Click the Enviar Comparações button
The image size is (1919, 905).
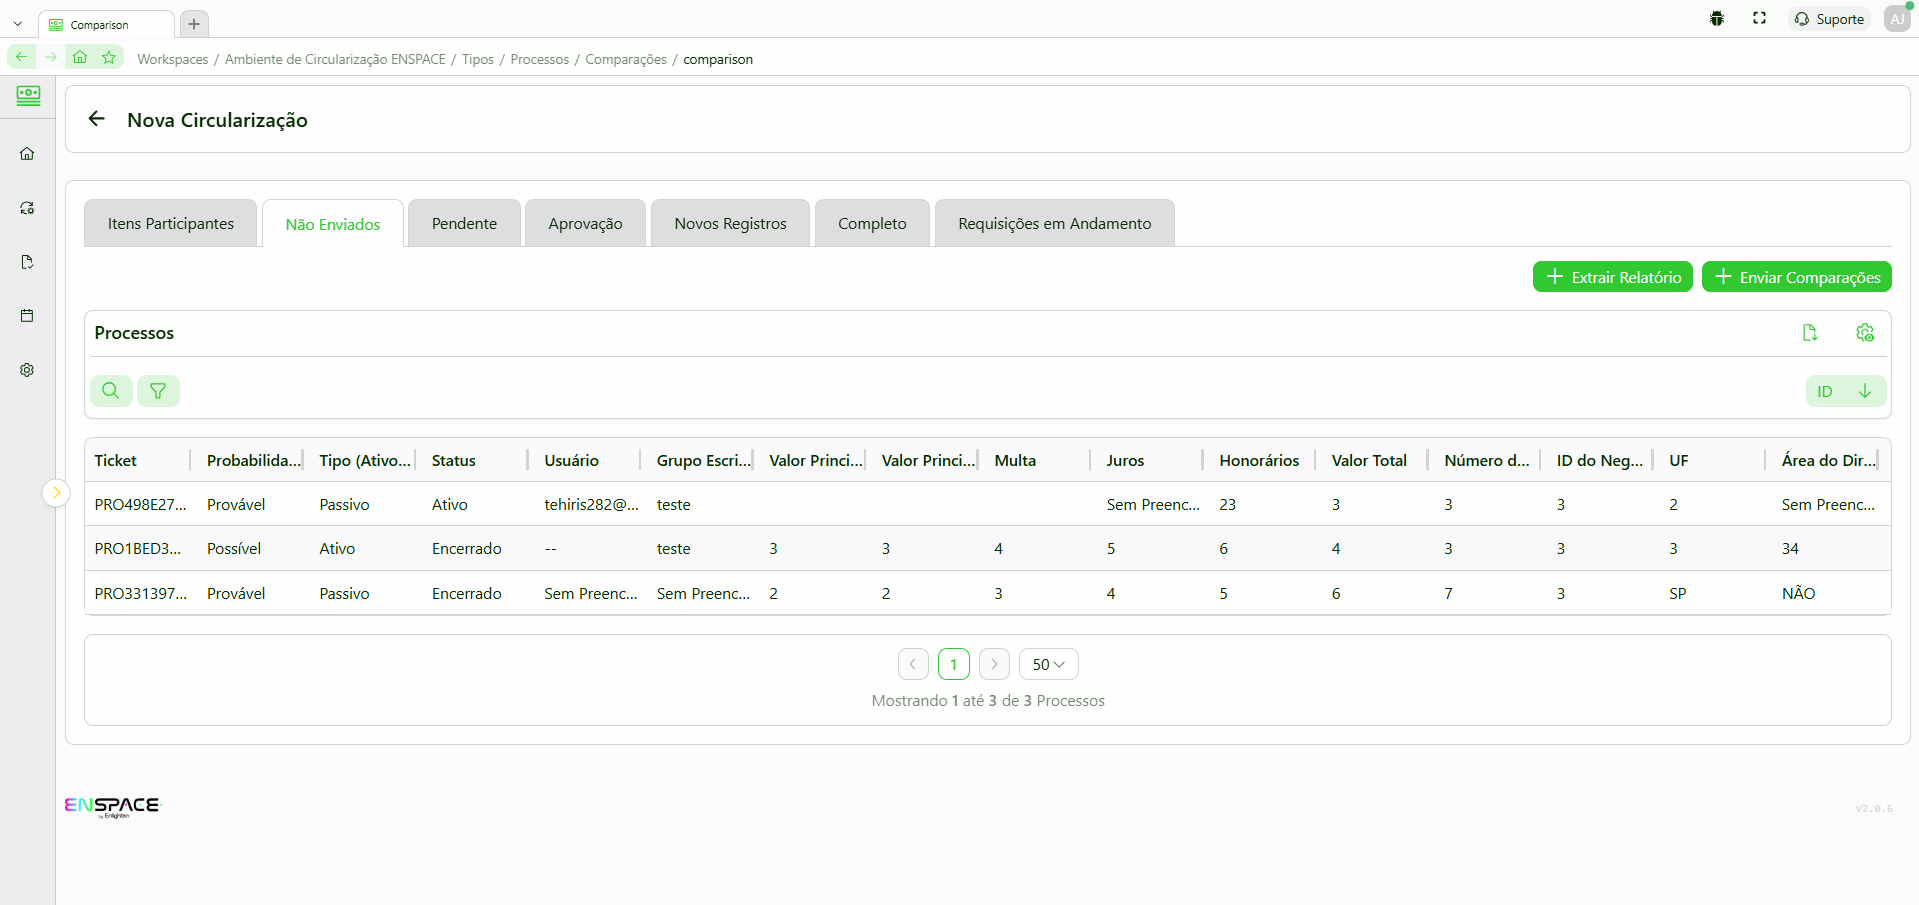coord(1796,277)
